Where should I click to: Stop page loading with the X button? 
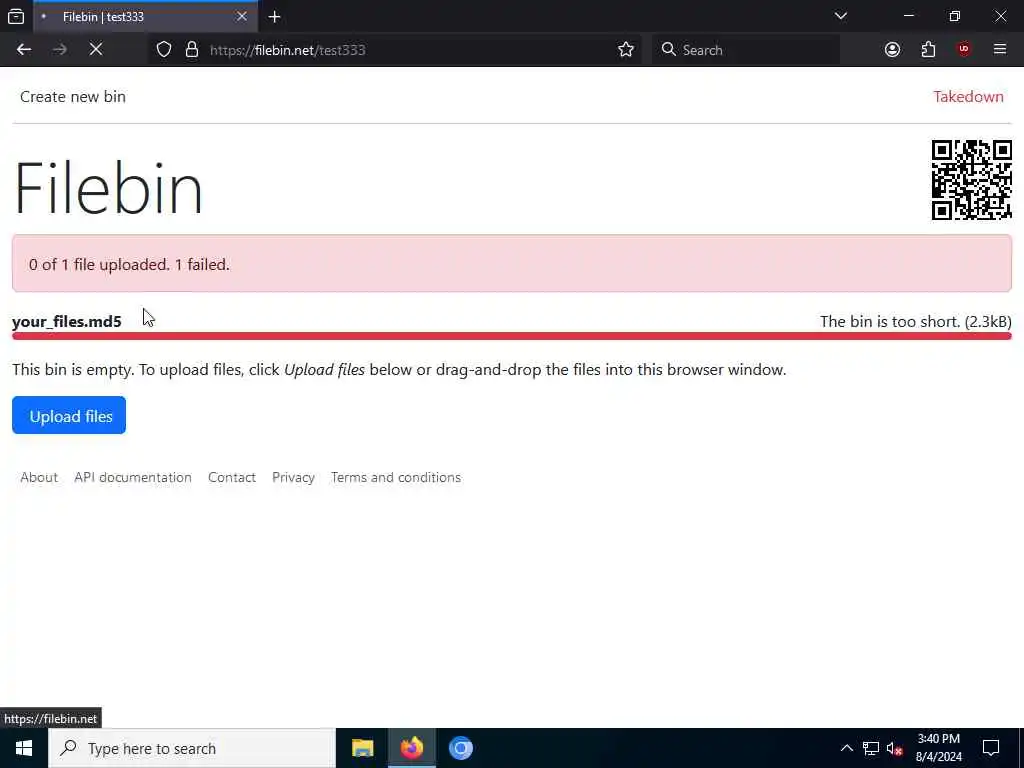(x=96, y=50)
